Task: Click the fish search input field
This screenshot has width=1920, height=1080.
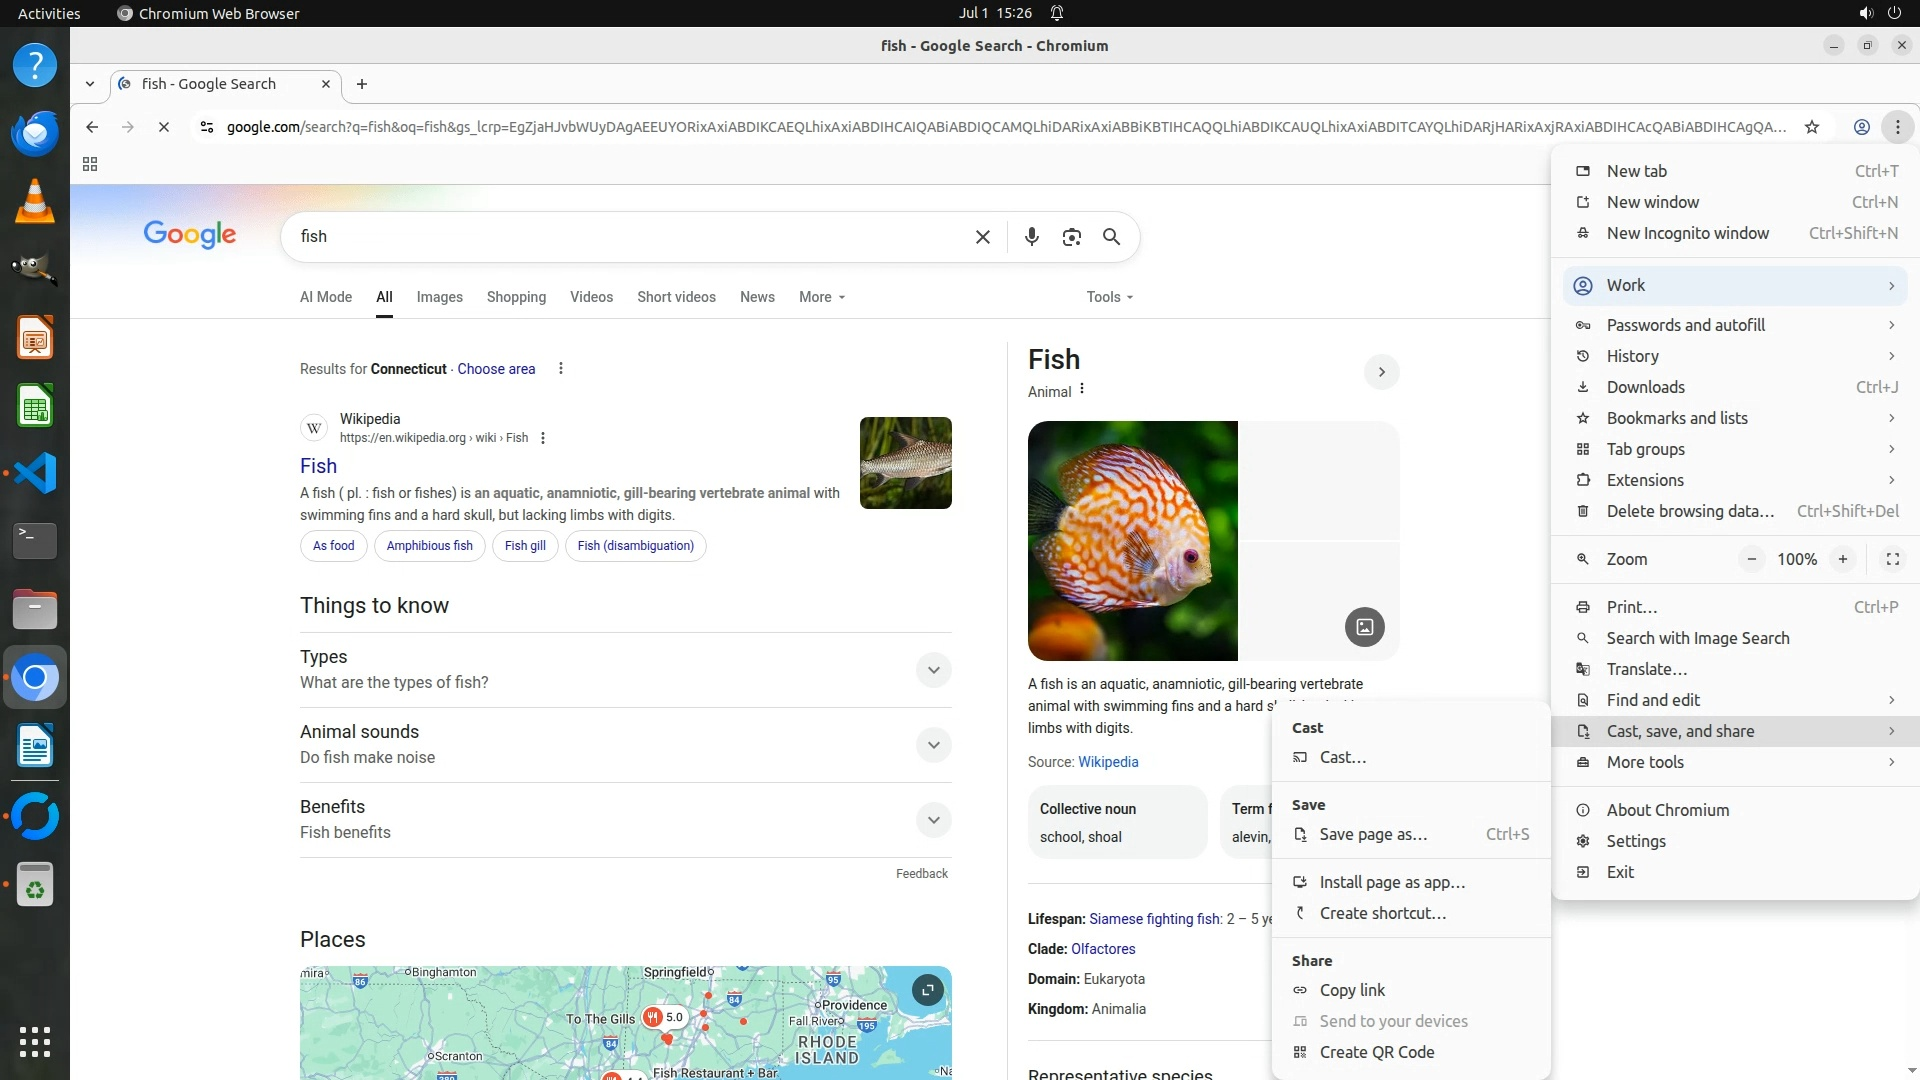Action: [620, 237]
